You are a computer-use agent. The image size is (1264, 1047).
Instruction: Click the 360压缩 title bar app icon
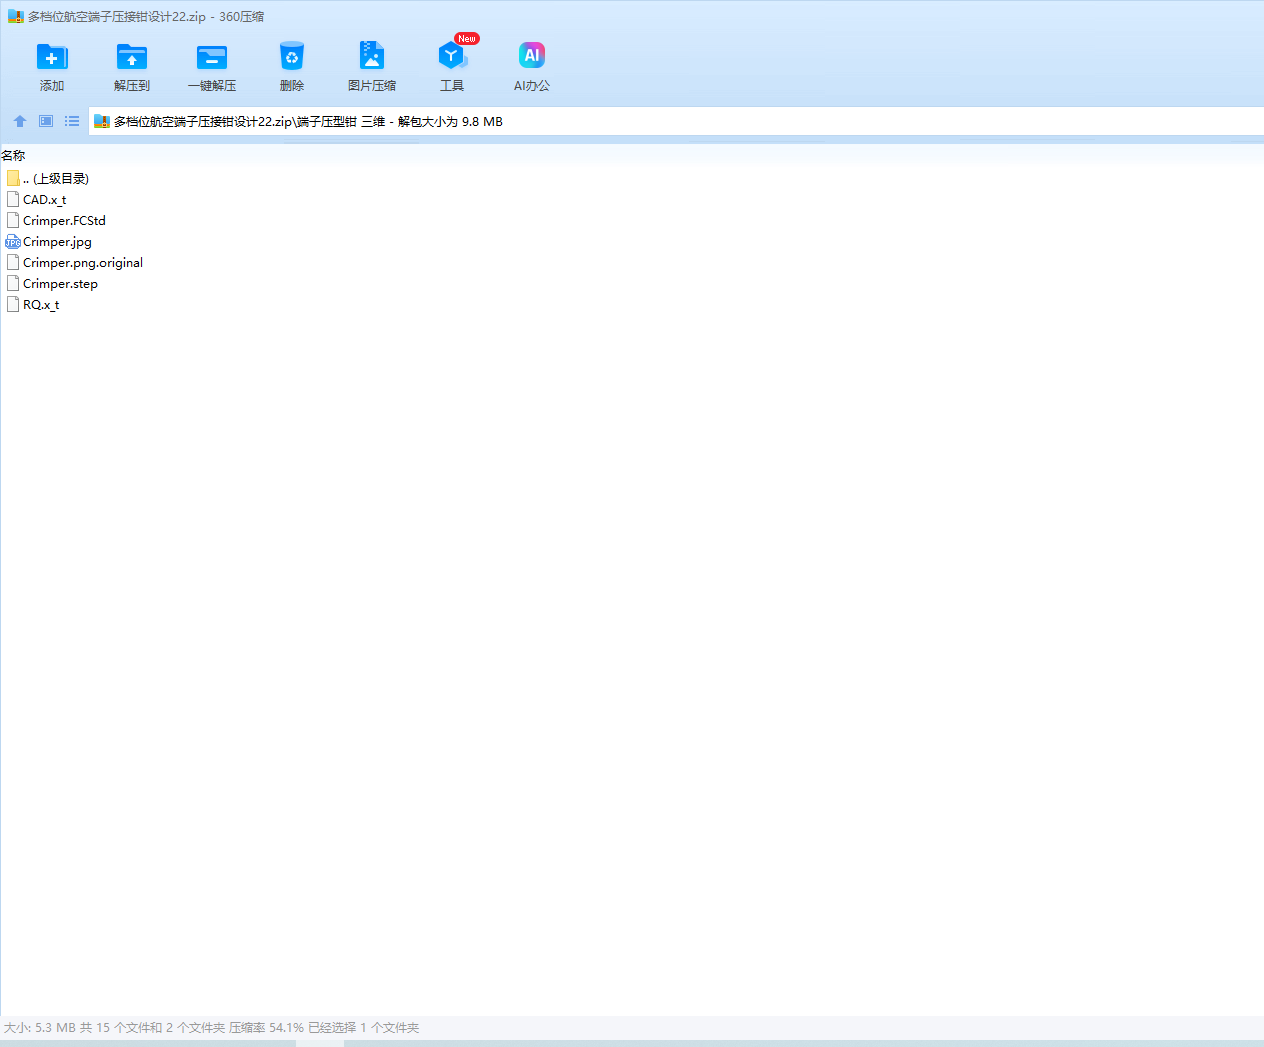[15, 16]
